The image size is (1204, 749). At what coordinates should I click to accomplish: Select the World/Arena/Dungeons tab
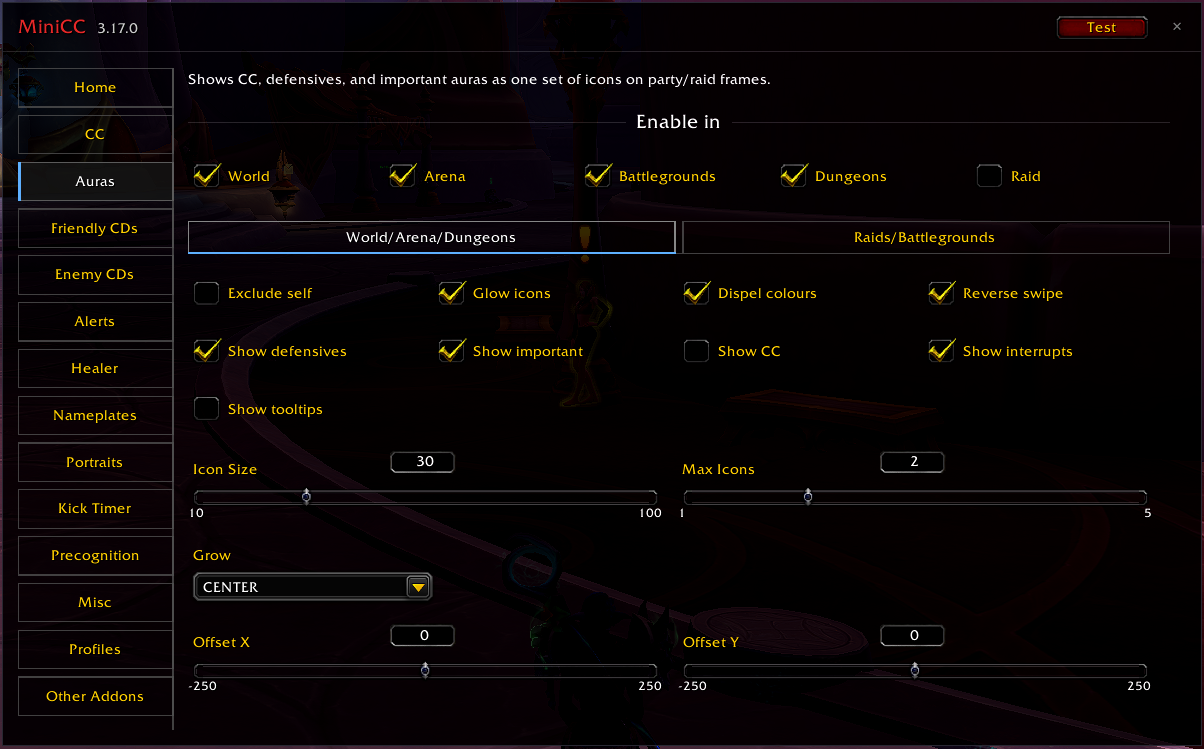pyautogui.click(x=431, y=238)
